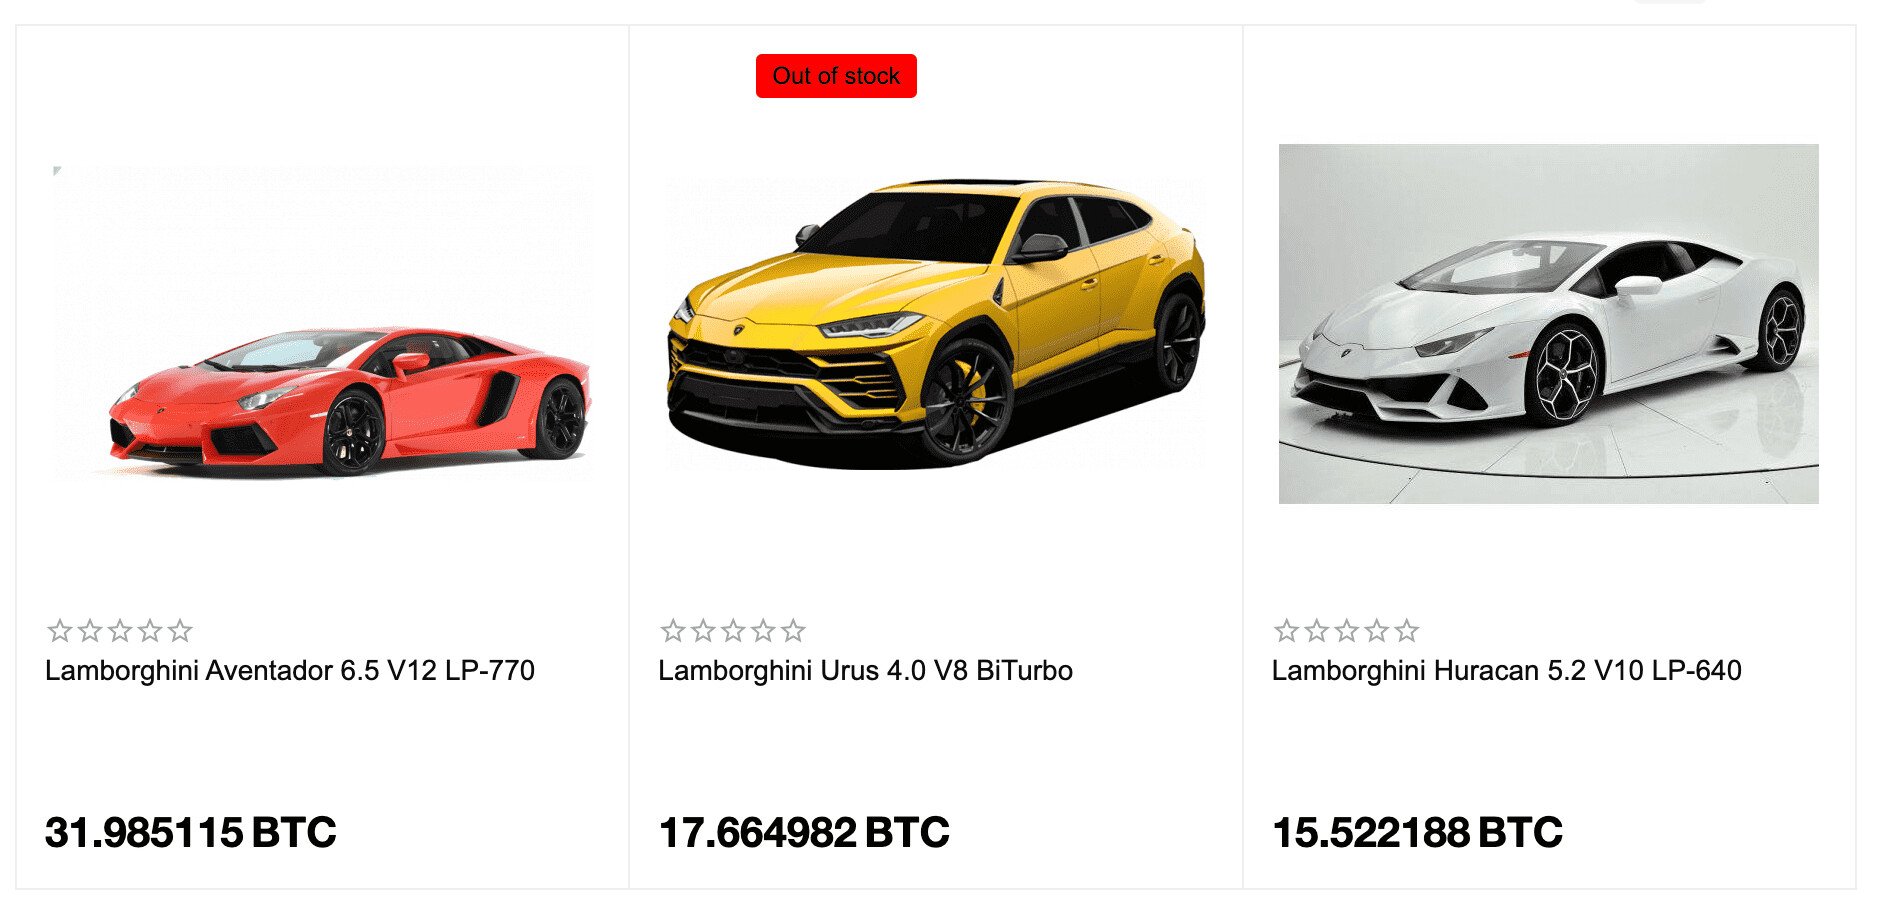
Task: Click the Out of stock badge
Action: click(x=837, y=75)
